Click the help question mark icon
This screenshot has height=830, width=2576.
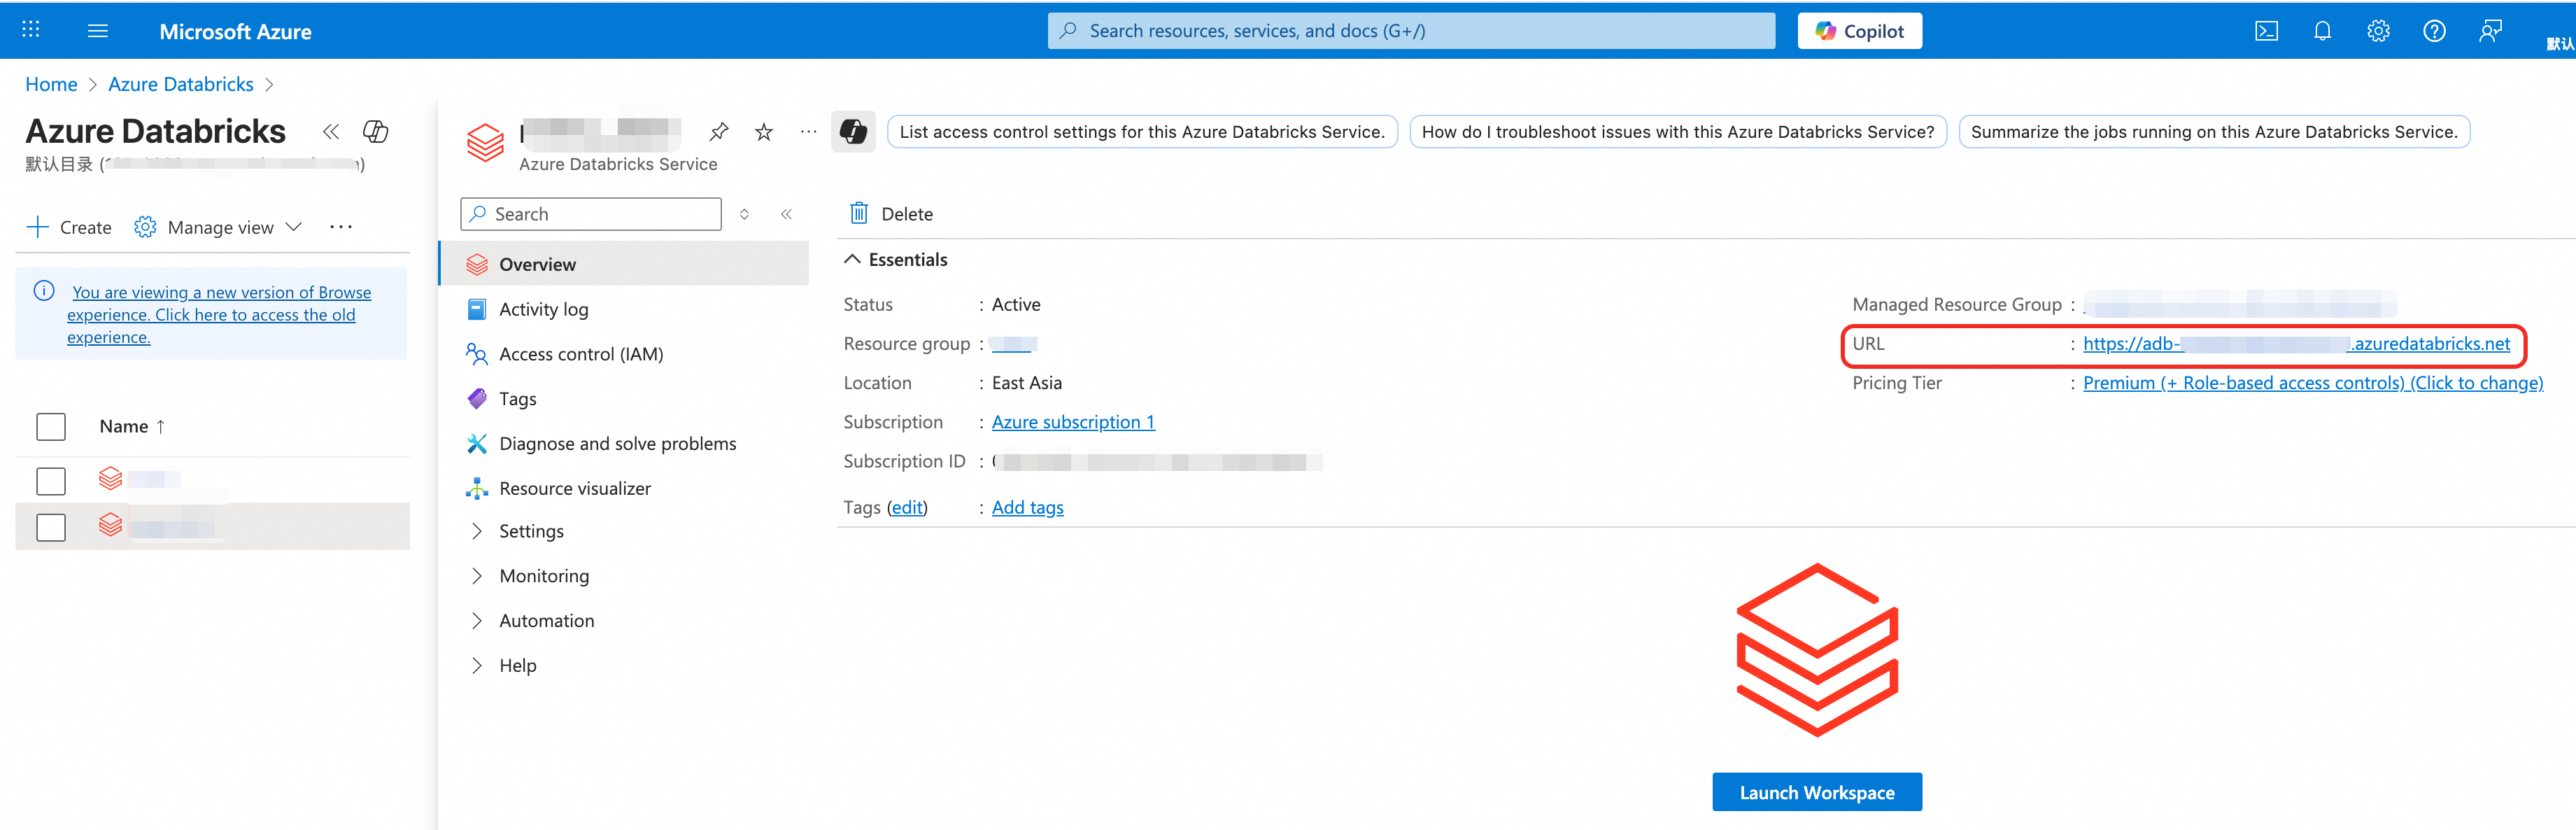(x=2434, y=31)
